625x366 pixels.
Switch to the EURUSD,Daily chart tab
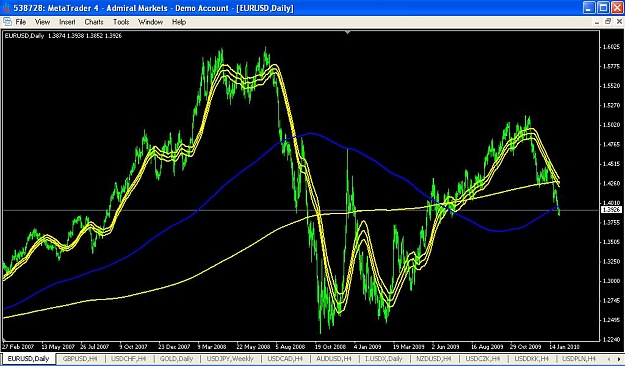(29, 358)
